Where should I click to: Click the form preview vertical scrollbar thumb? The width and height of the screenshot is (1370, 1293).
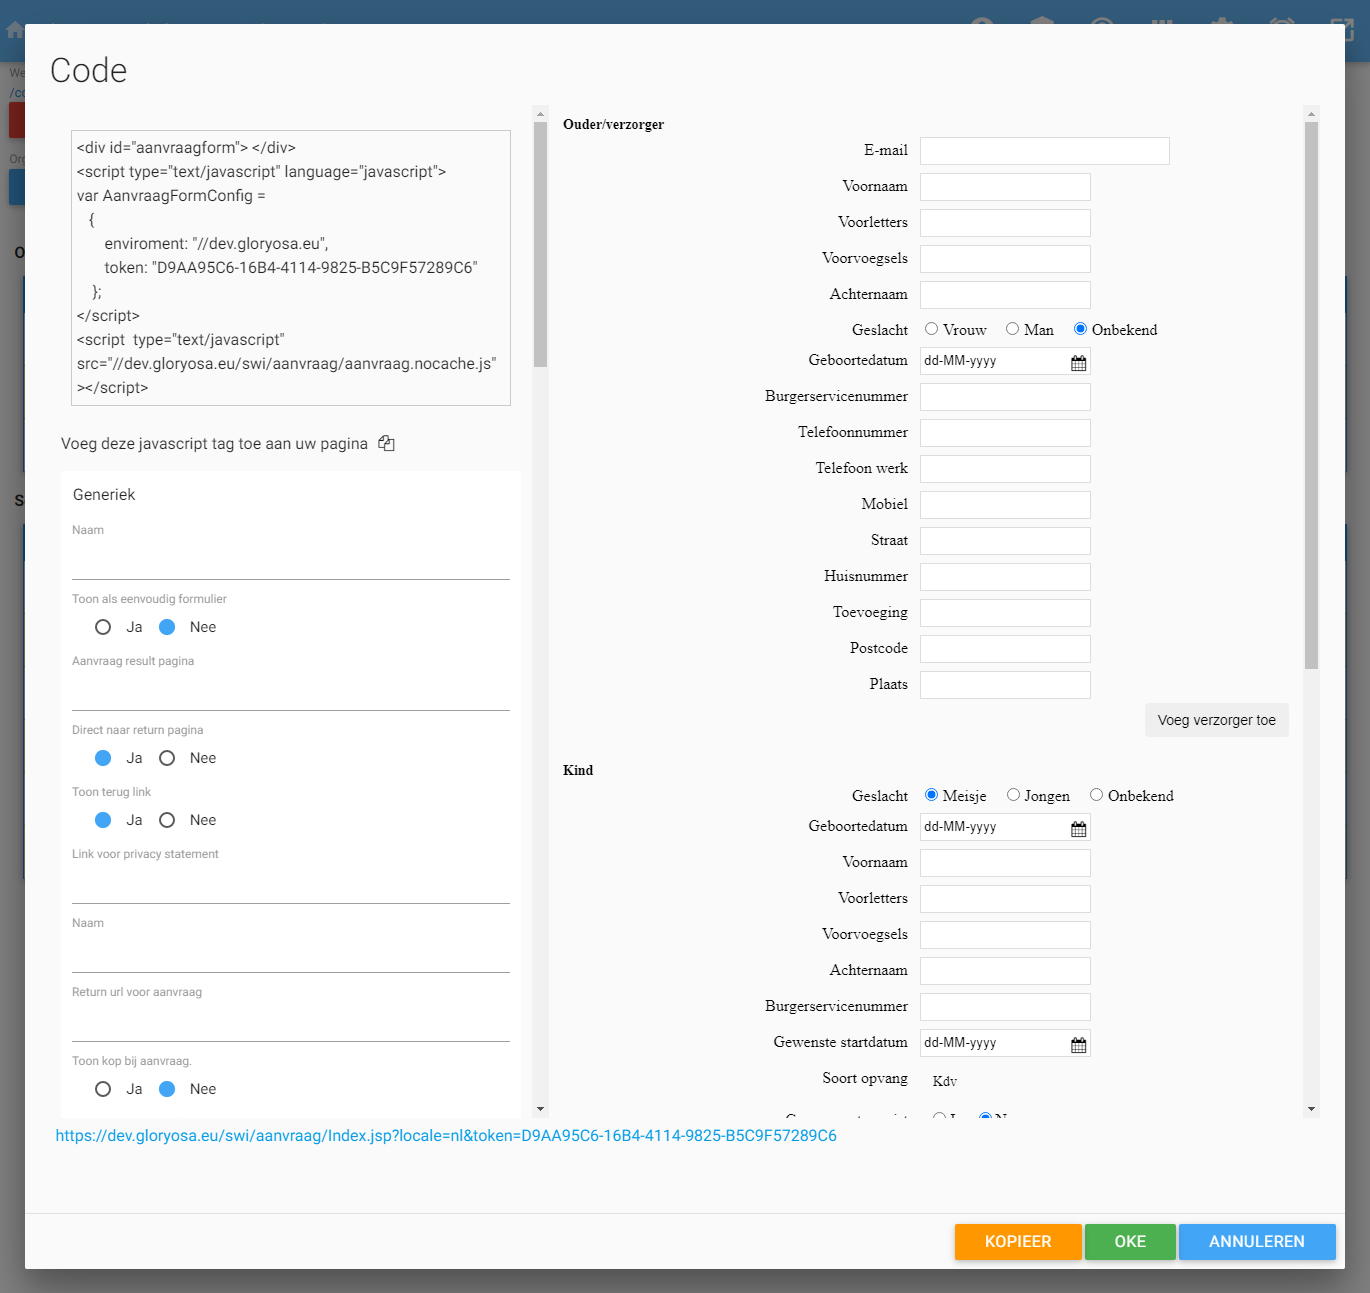1311,395
